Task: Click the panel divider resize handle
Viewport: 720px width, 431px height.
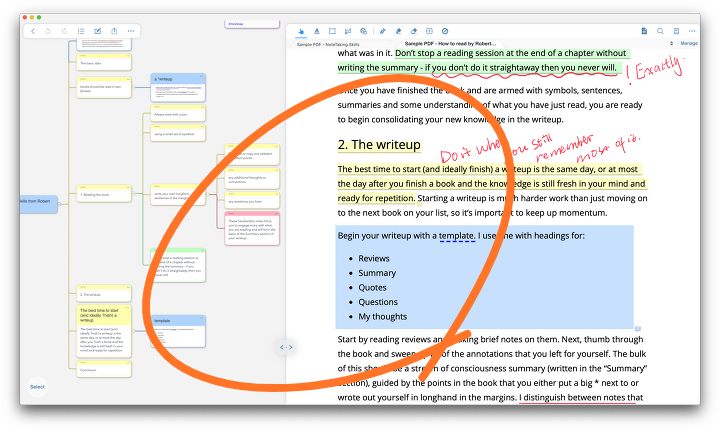Action: [286, 347]
